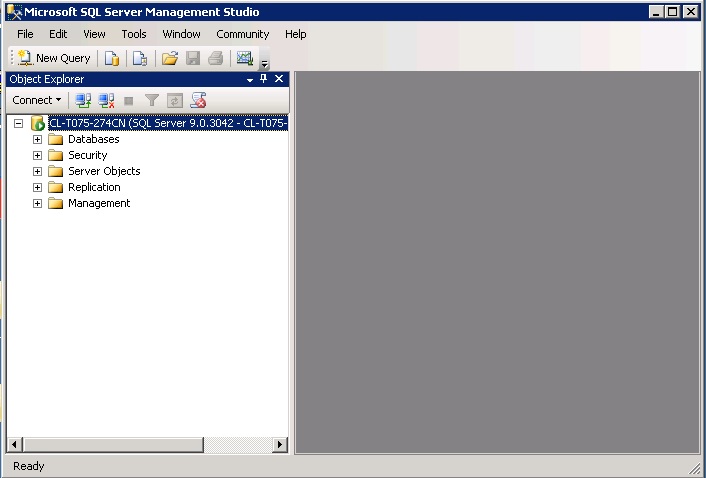Expand the Replication folder node
Image resolution: width=706 pixels, height=478 pixels.
click(x=37, y=187)
